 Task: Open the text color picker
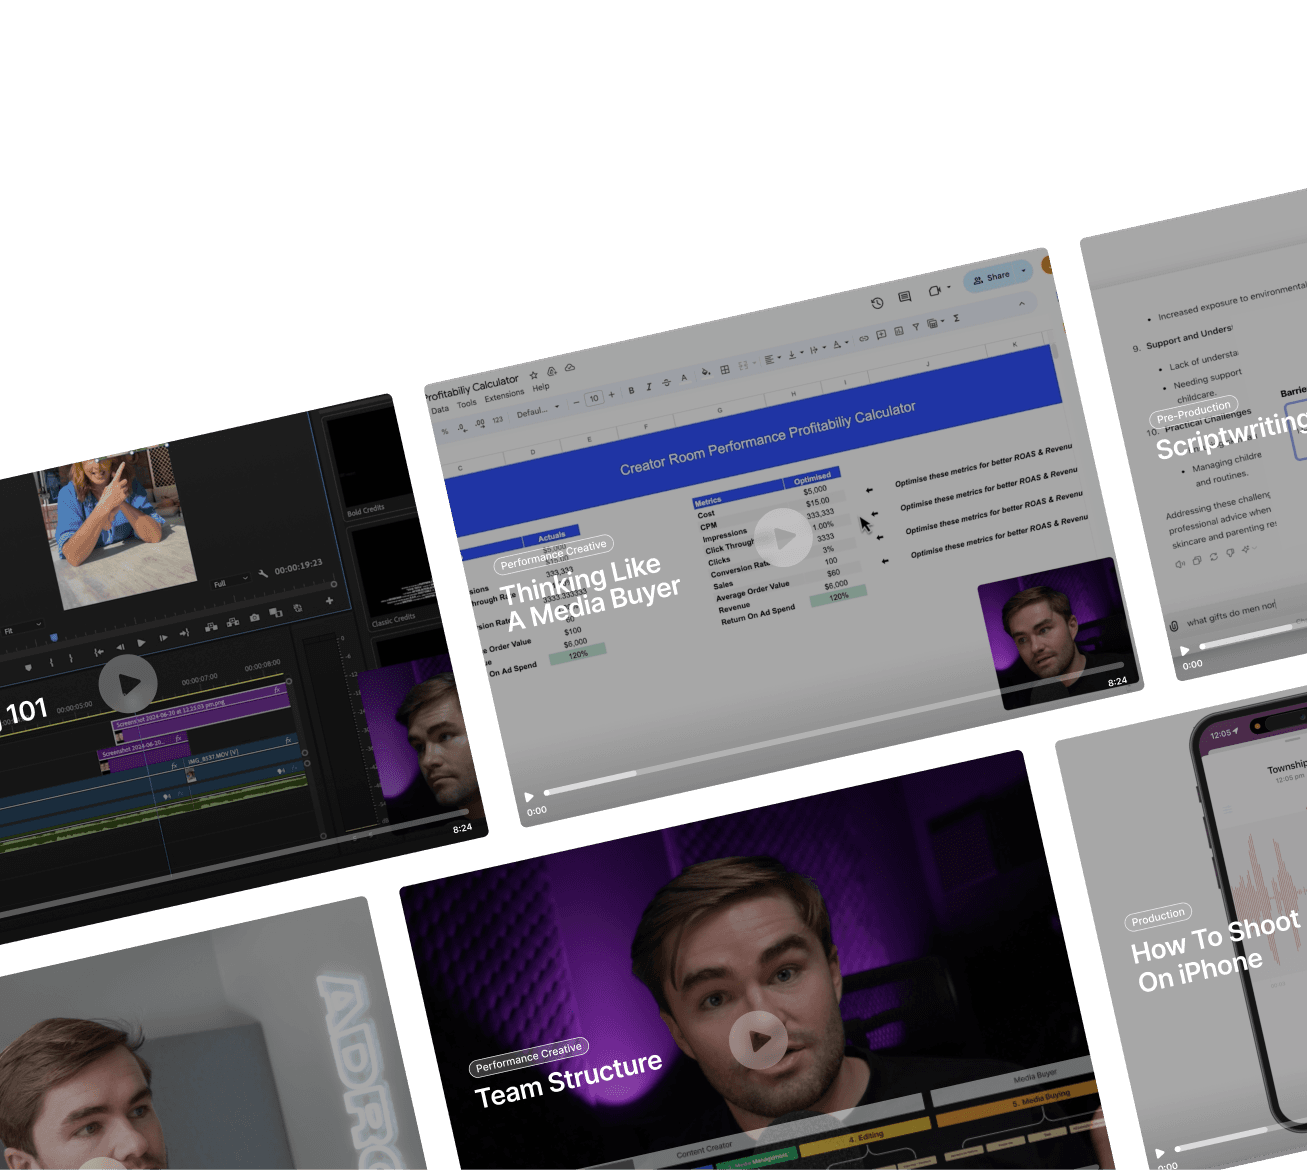pyautogui.click(x=684, y=378)
